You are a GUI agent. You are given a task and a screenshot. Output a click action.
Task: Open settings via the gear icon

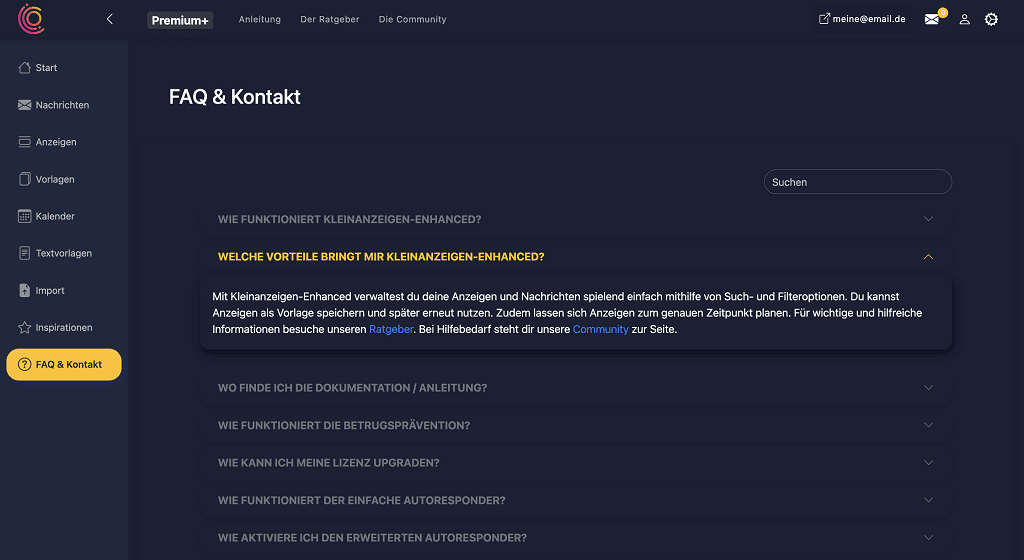click(991, 20)
